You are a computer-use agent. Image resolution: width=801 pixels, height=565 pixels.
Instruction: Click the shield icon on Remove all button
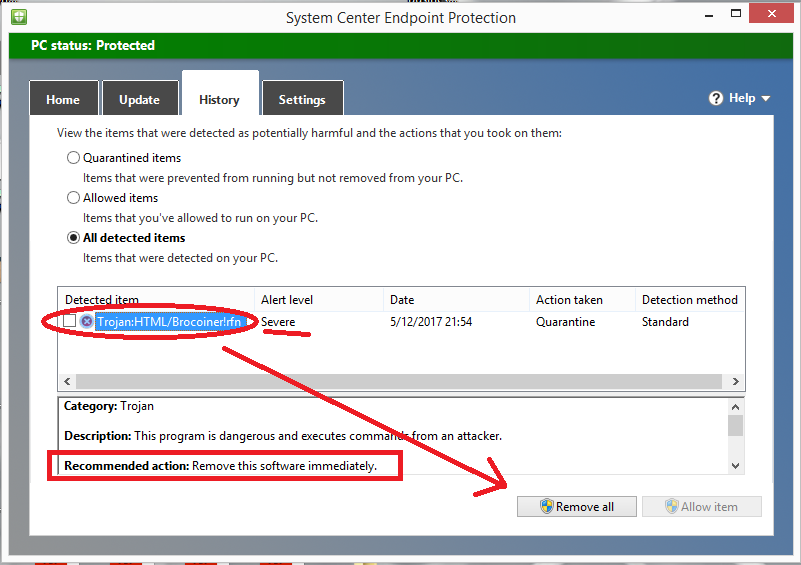(547, 506)
